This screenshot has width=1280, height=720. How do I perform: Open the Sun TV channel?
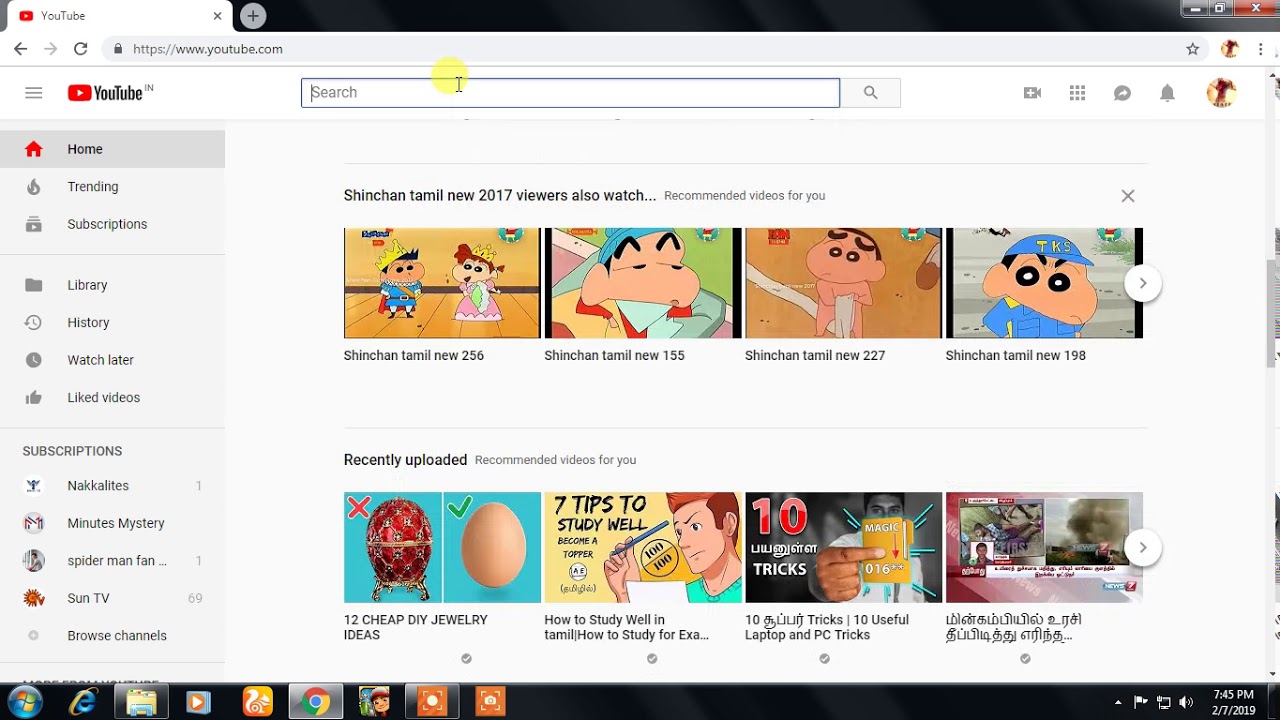pyautogui.click(x=112, y=598)
